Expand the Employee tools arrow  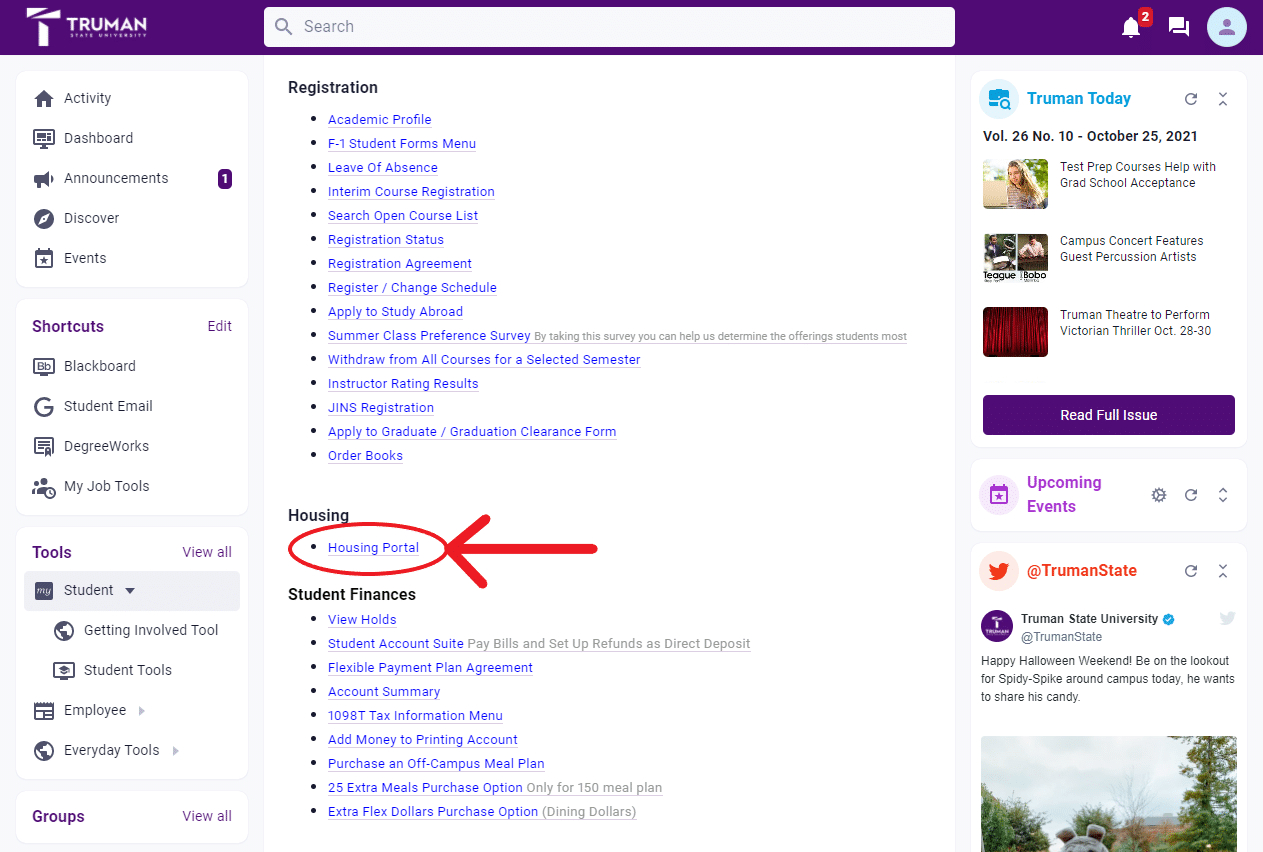[x=141, y=711]
